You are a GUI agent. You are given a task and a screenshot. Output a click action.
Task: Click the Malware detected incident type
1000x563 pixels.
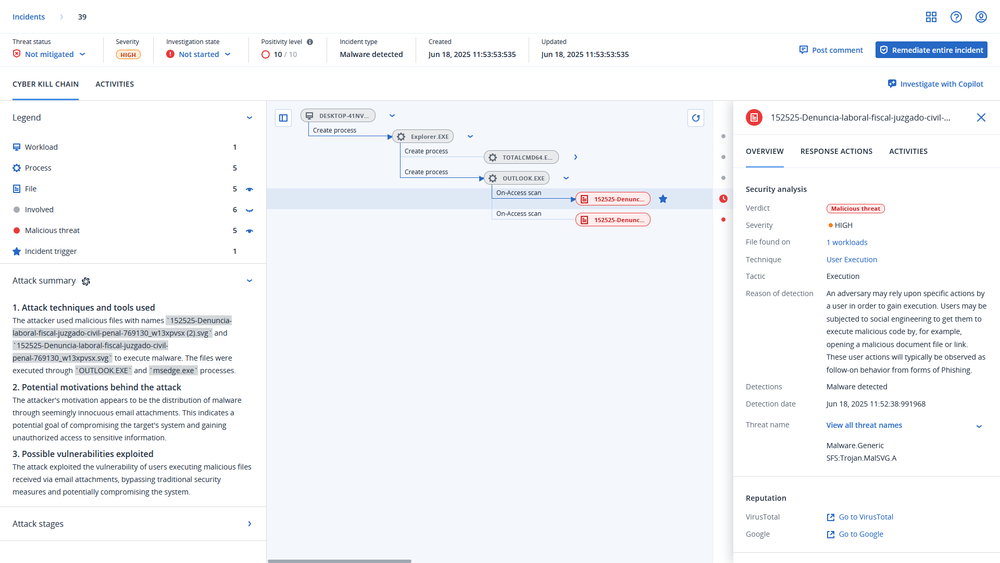pyautogui.click(x=371, y=54)
